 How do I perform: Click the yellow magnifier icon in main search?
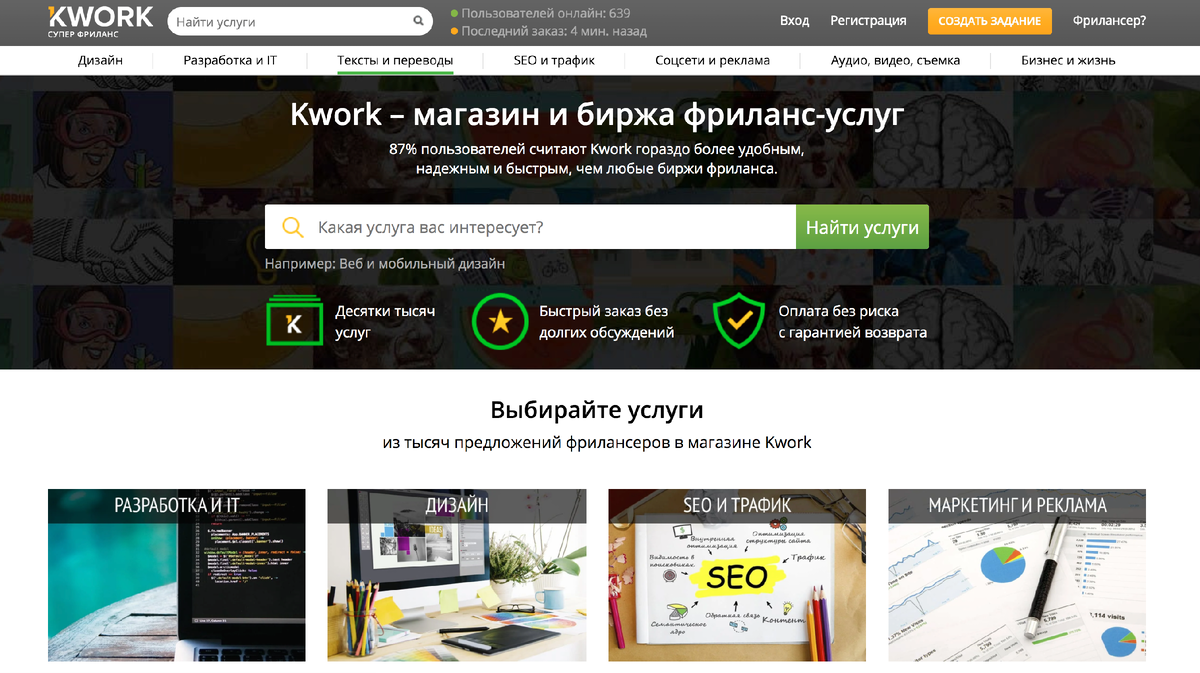(292, 227)
